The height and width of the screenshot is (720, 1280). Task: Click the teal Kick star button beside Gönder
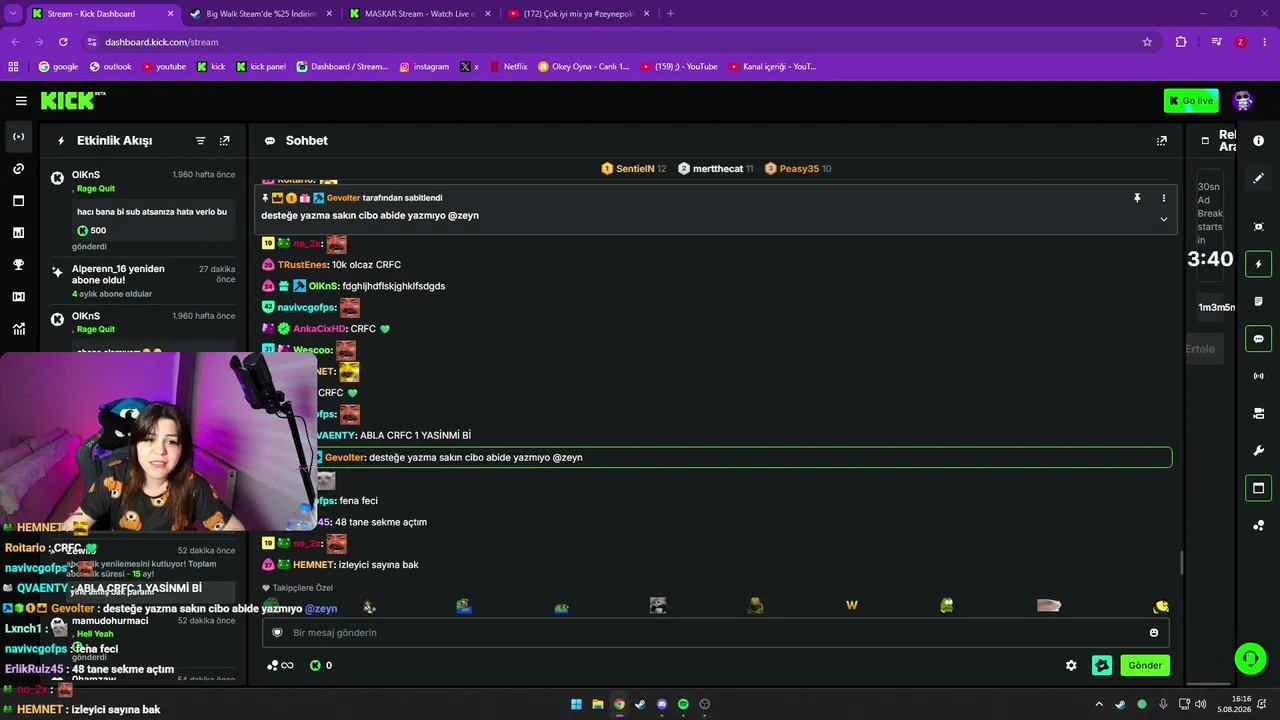[1102, 666]
